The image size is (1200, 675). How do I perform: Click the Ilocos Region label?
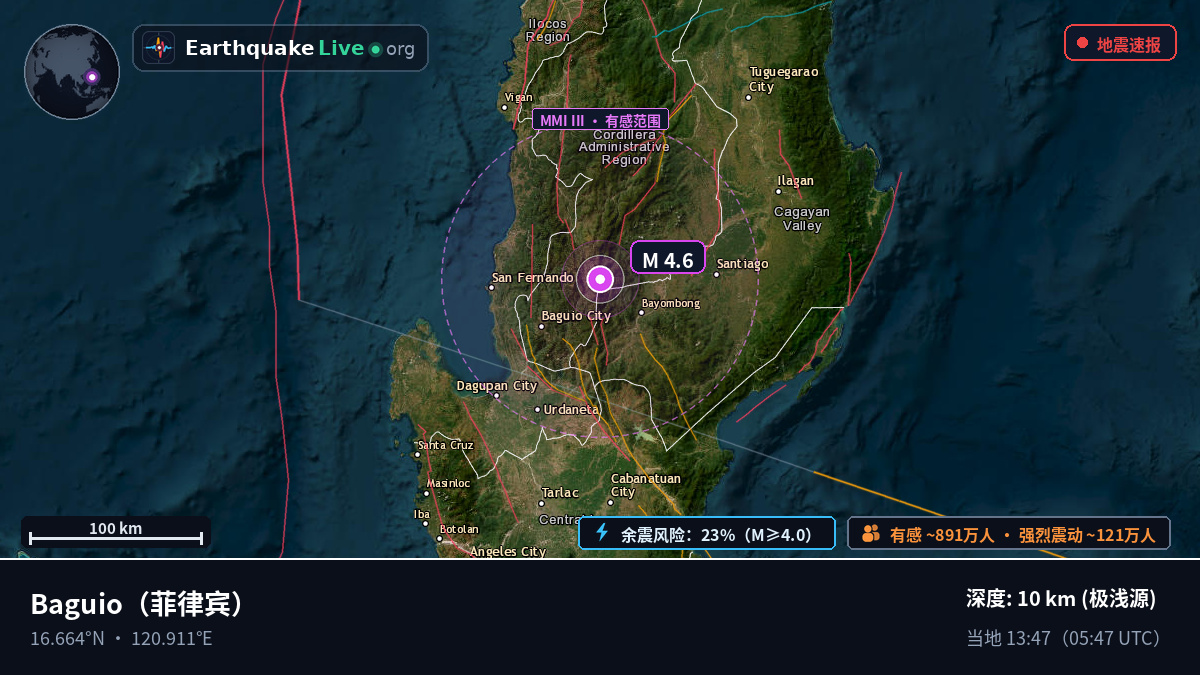(x=548, y=30)
